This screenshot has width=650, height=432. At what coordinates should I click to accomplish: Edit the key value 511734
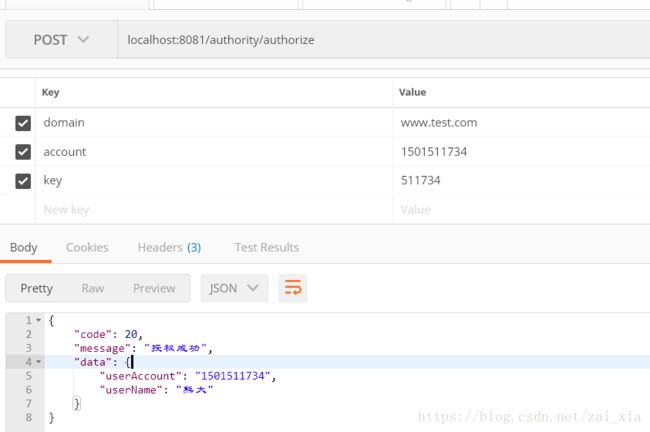(521, 180)
